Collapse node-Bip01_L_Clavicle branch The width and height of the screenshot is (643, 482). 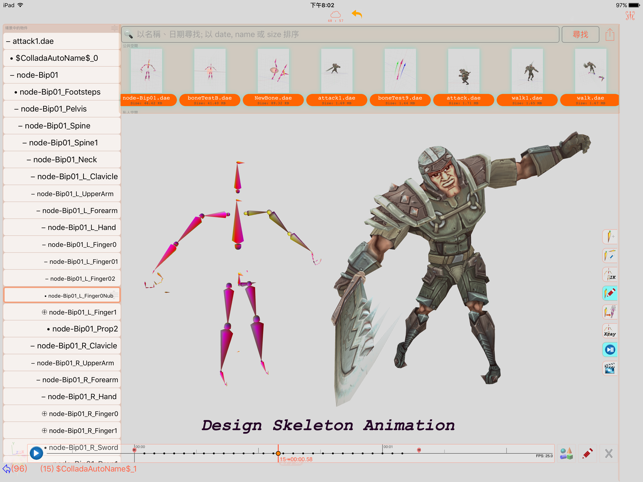point(33,176)
